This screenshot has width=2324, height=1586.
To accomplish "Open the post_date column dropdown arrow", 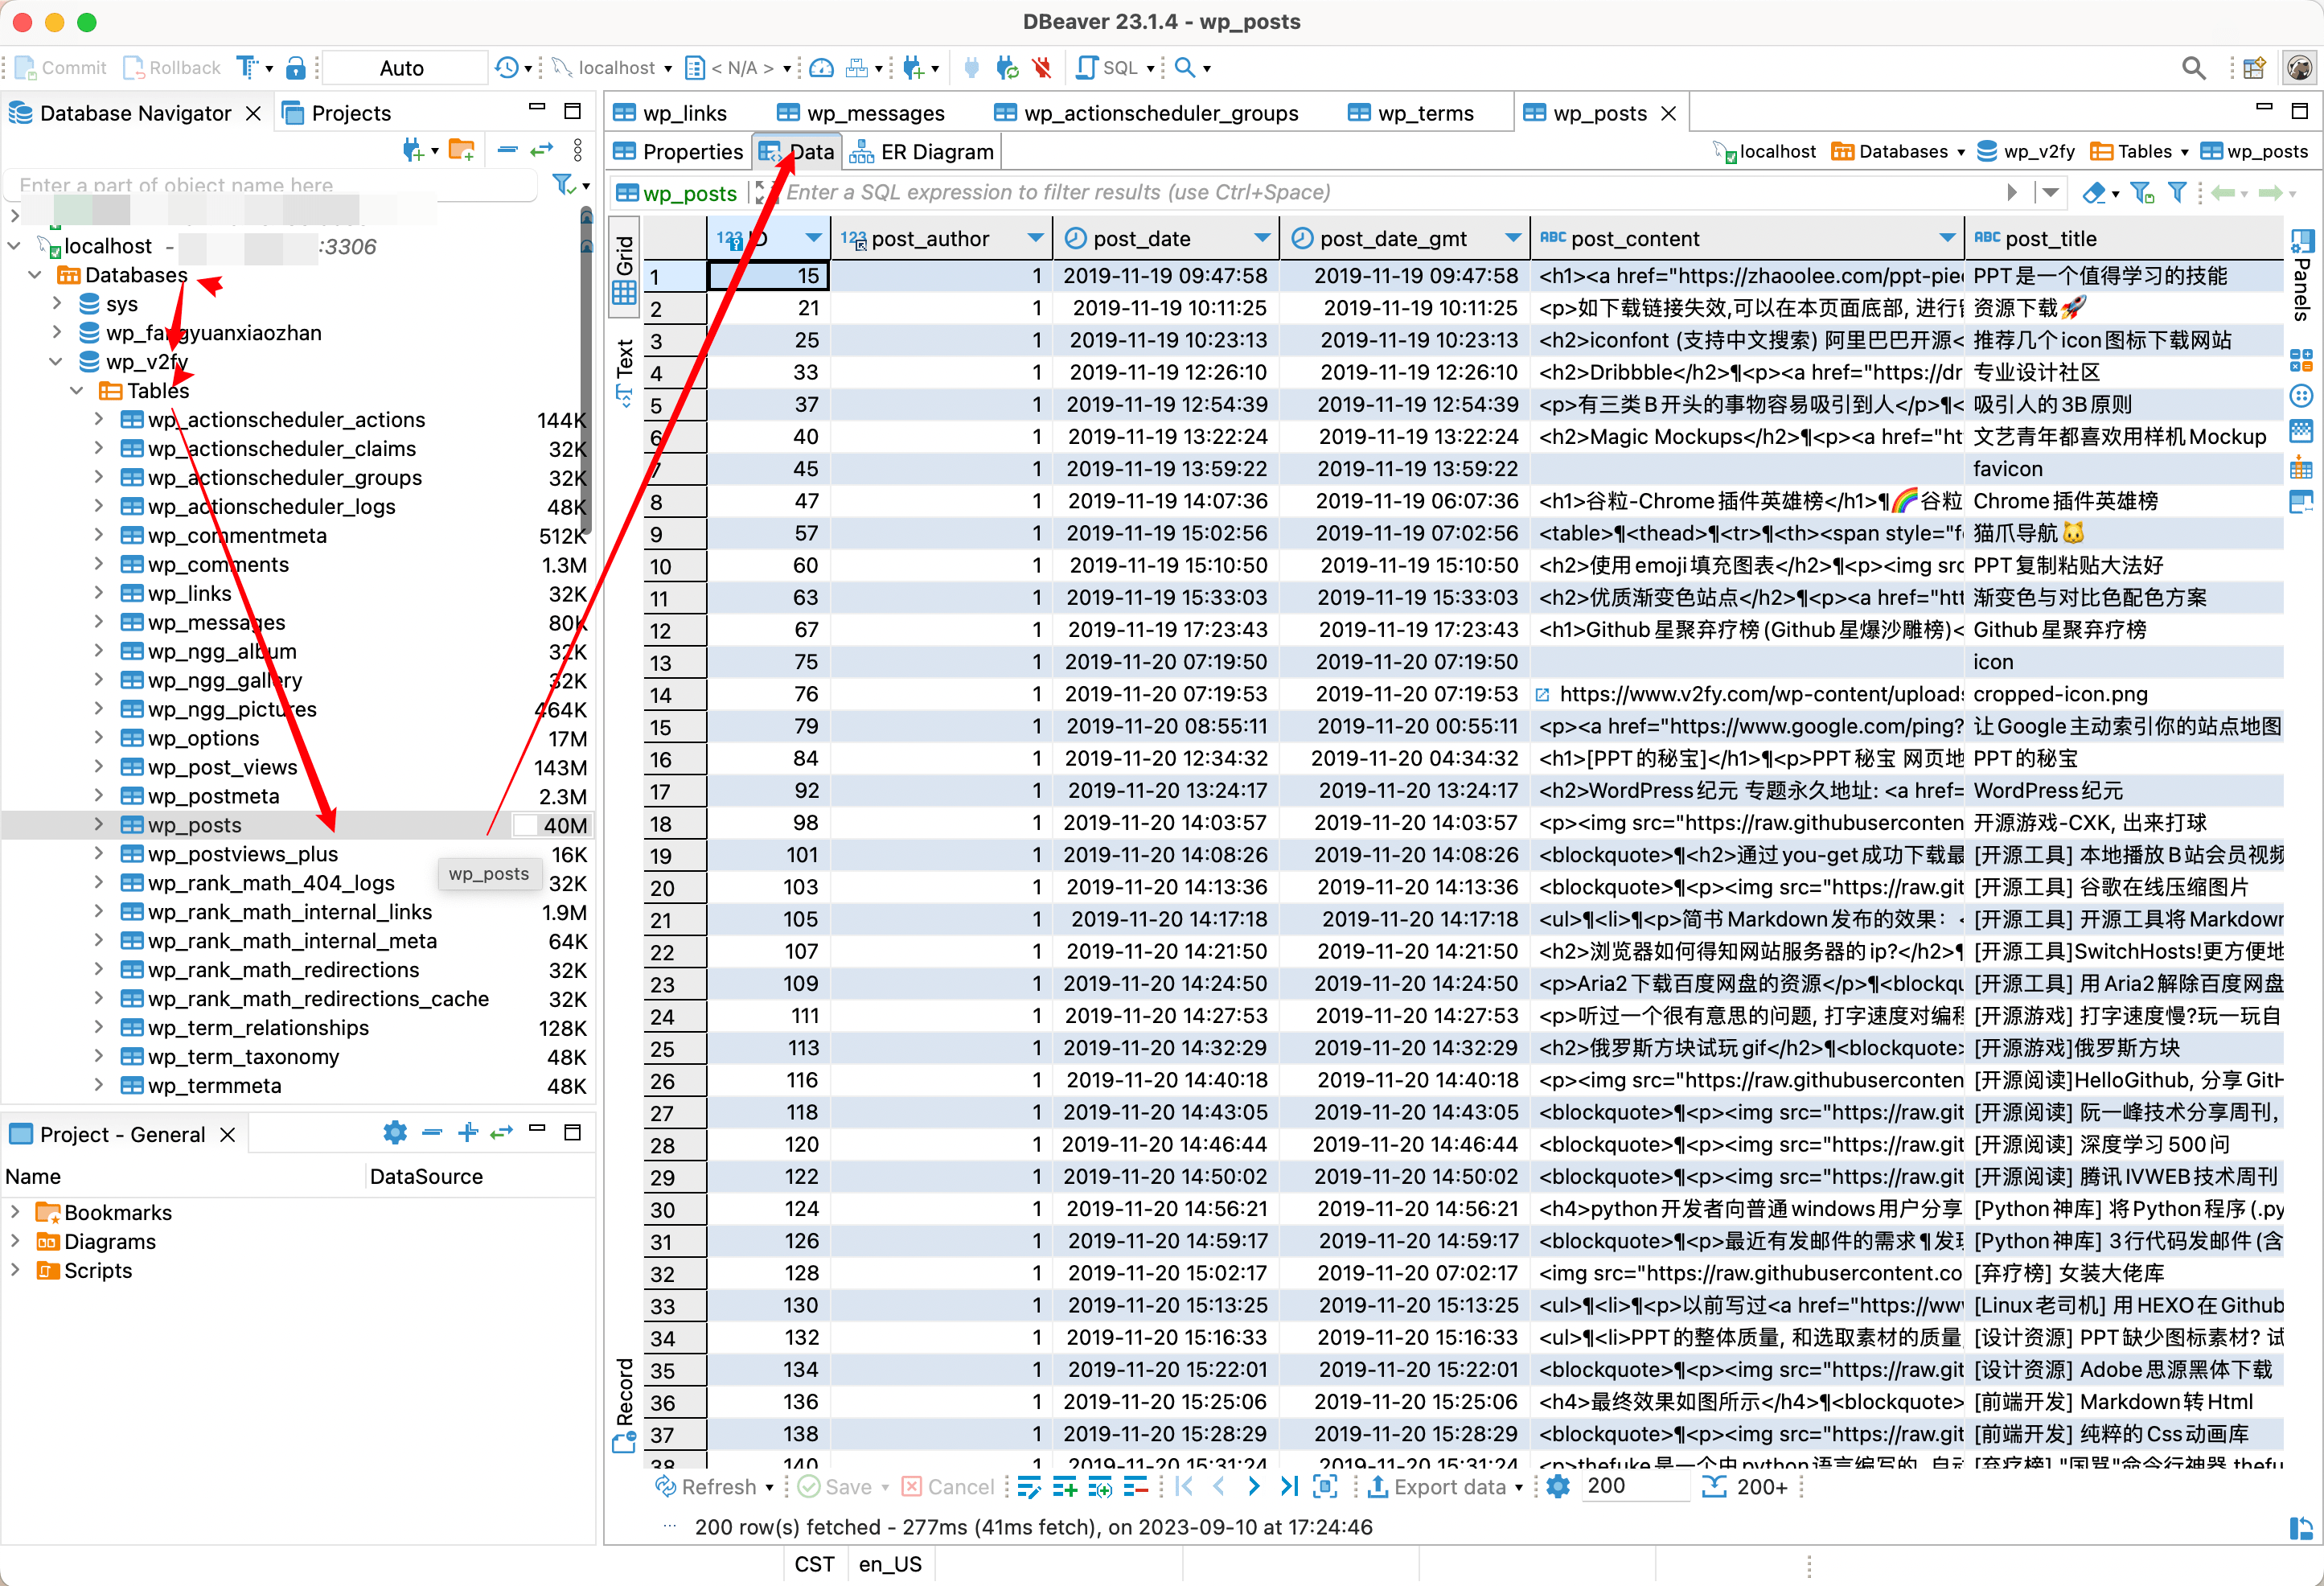I will [x=1262, y=238].
